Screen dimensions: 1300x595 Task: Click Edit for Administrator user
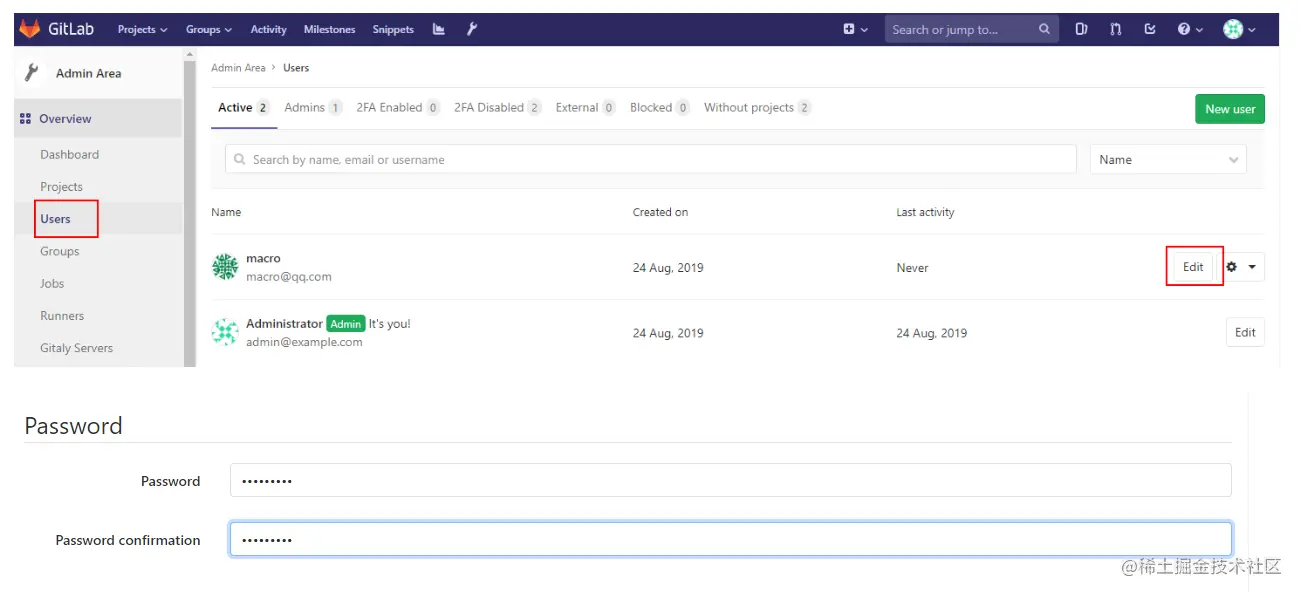point(1245,333)
